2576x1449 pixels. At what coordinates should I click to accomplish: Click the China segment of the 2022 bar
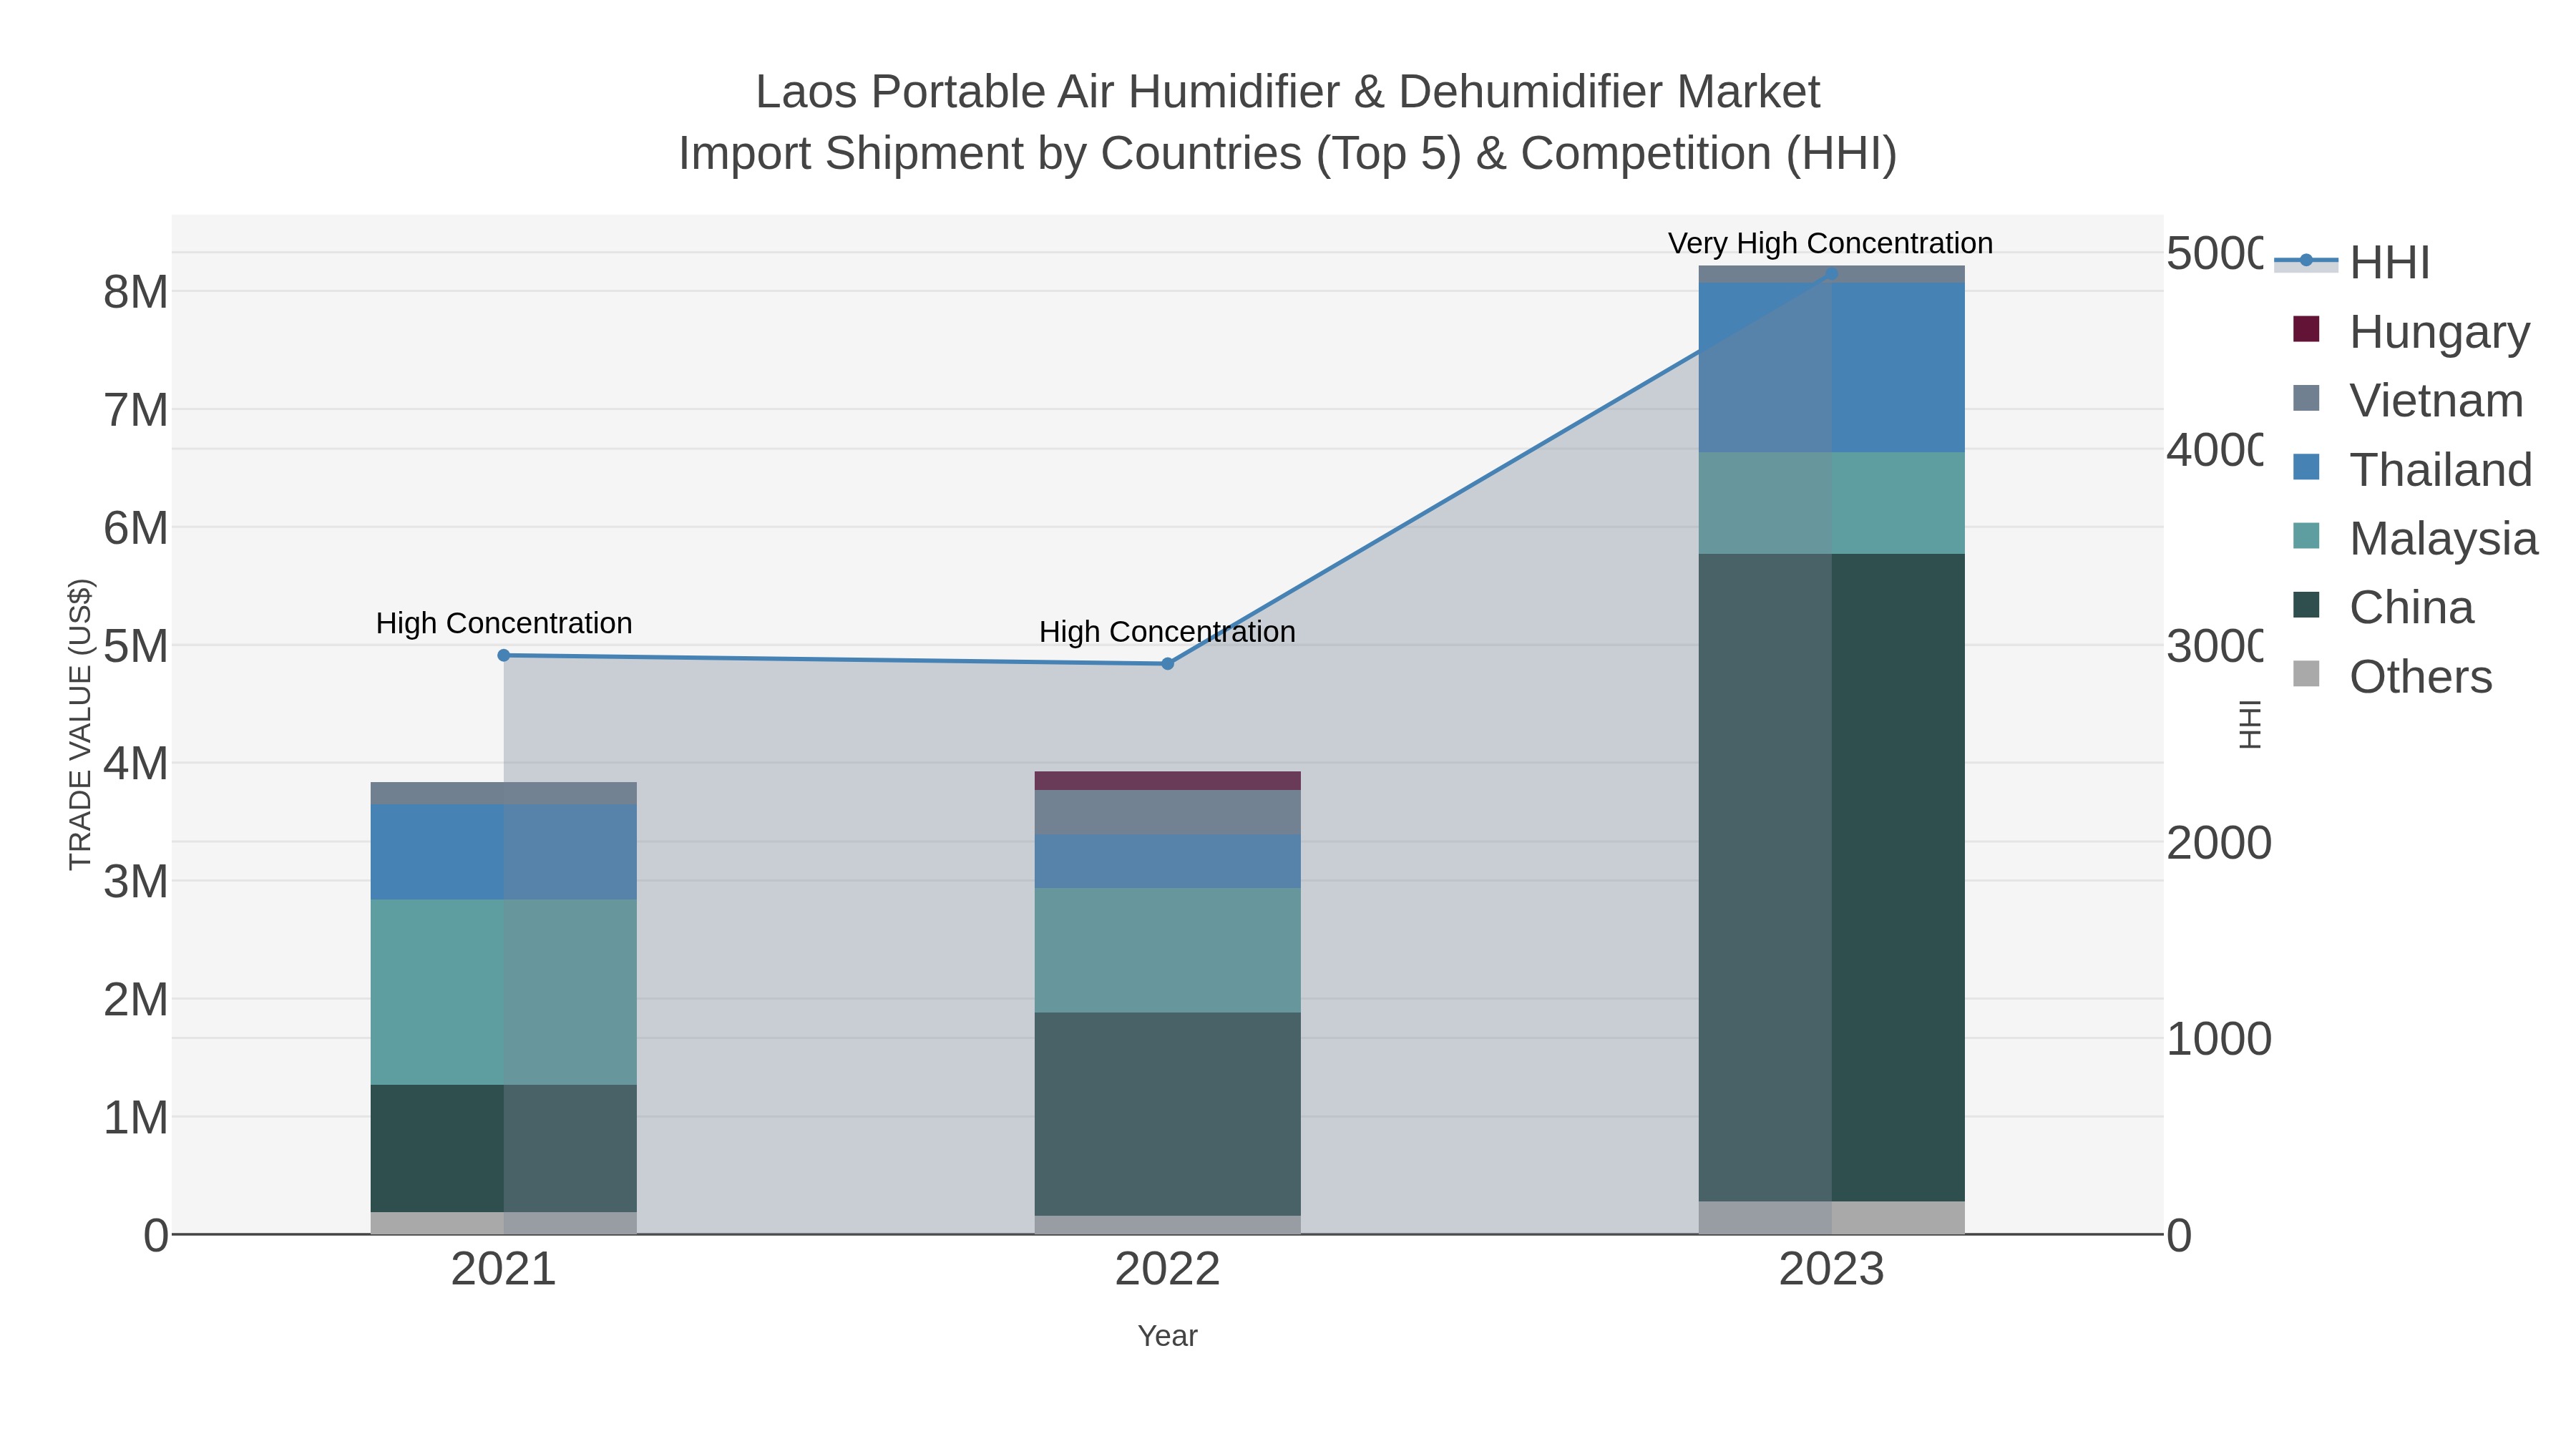click(x=1167, y=1114)
